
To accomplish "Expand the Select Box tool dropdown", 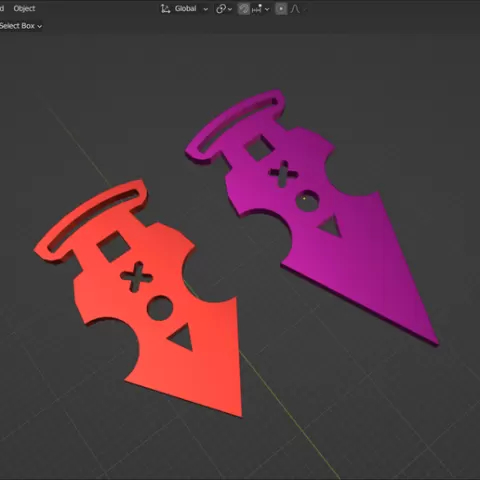I will pyautogui.click(x=21, y=26).
